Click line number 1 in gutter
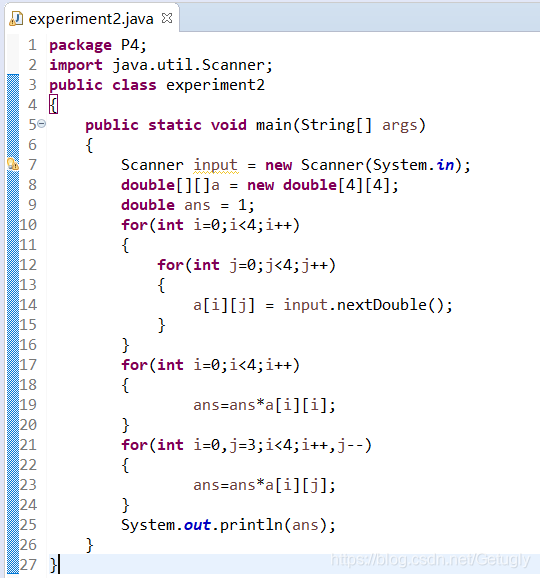This screenshot has height=578, width=540. point(32,45)
